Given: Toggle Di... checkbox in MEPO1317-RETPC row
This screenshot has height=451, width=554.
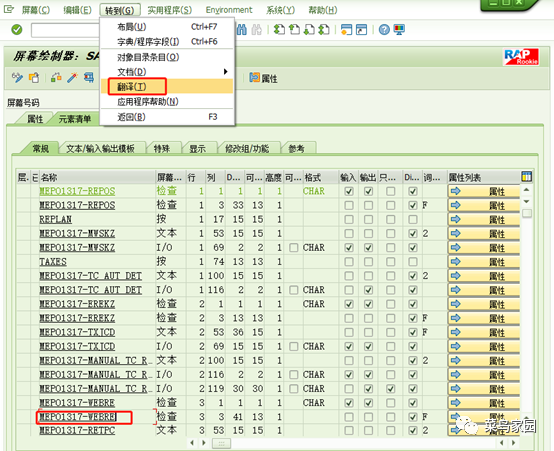Looking at the screenshot, I should pos(413,430).
